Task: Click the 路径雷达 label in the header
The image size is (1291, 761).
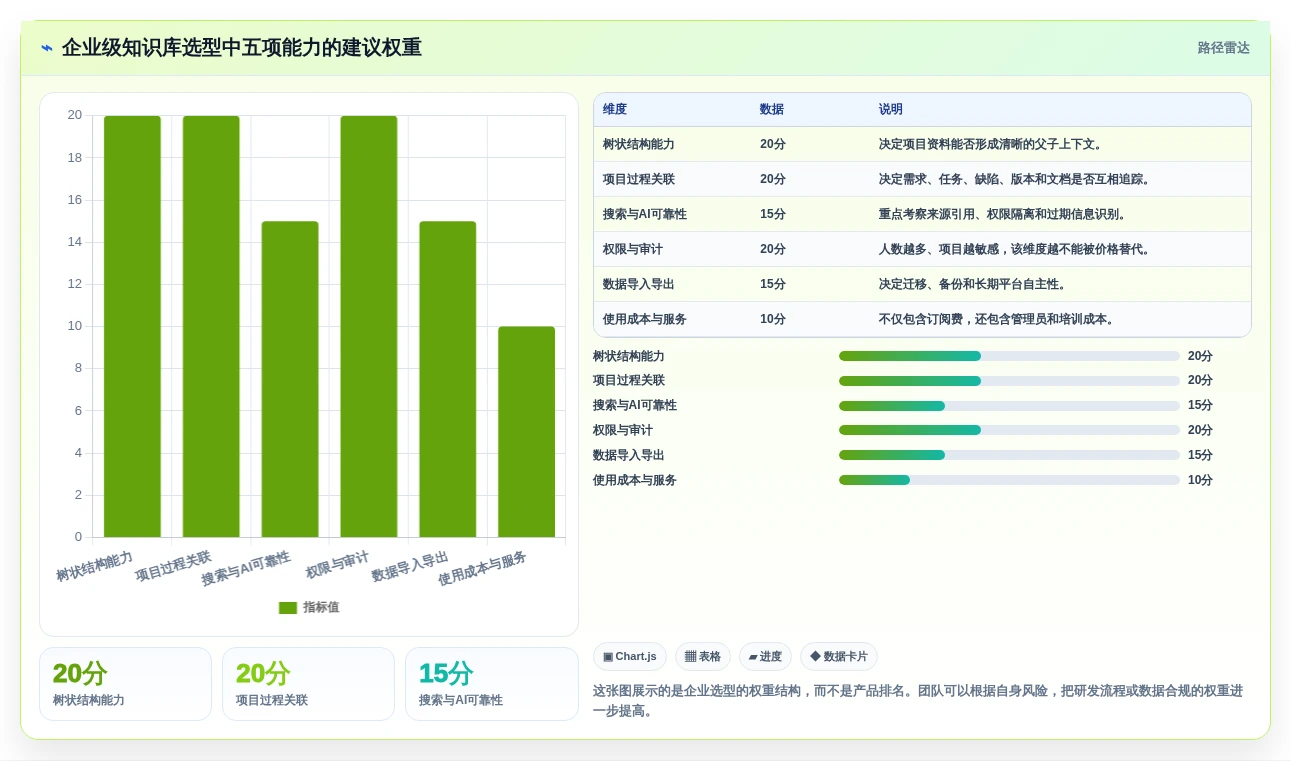Action: pos(1223,48)
